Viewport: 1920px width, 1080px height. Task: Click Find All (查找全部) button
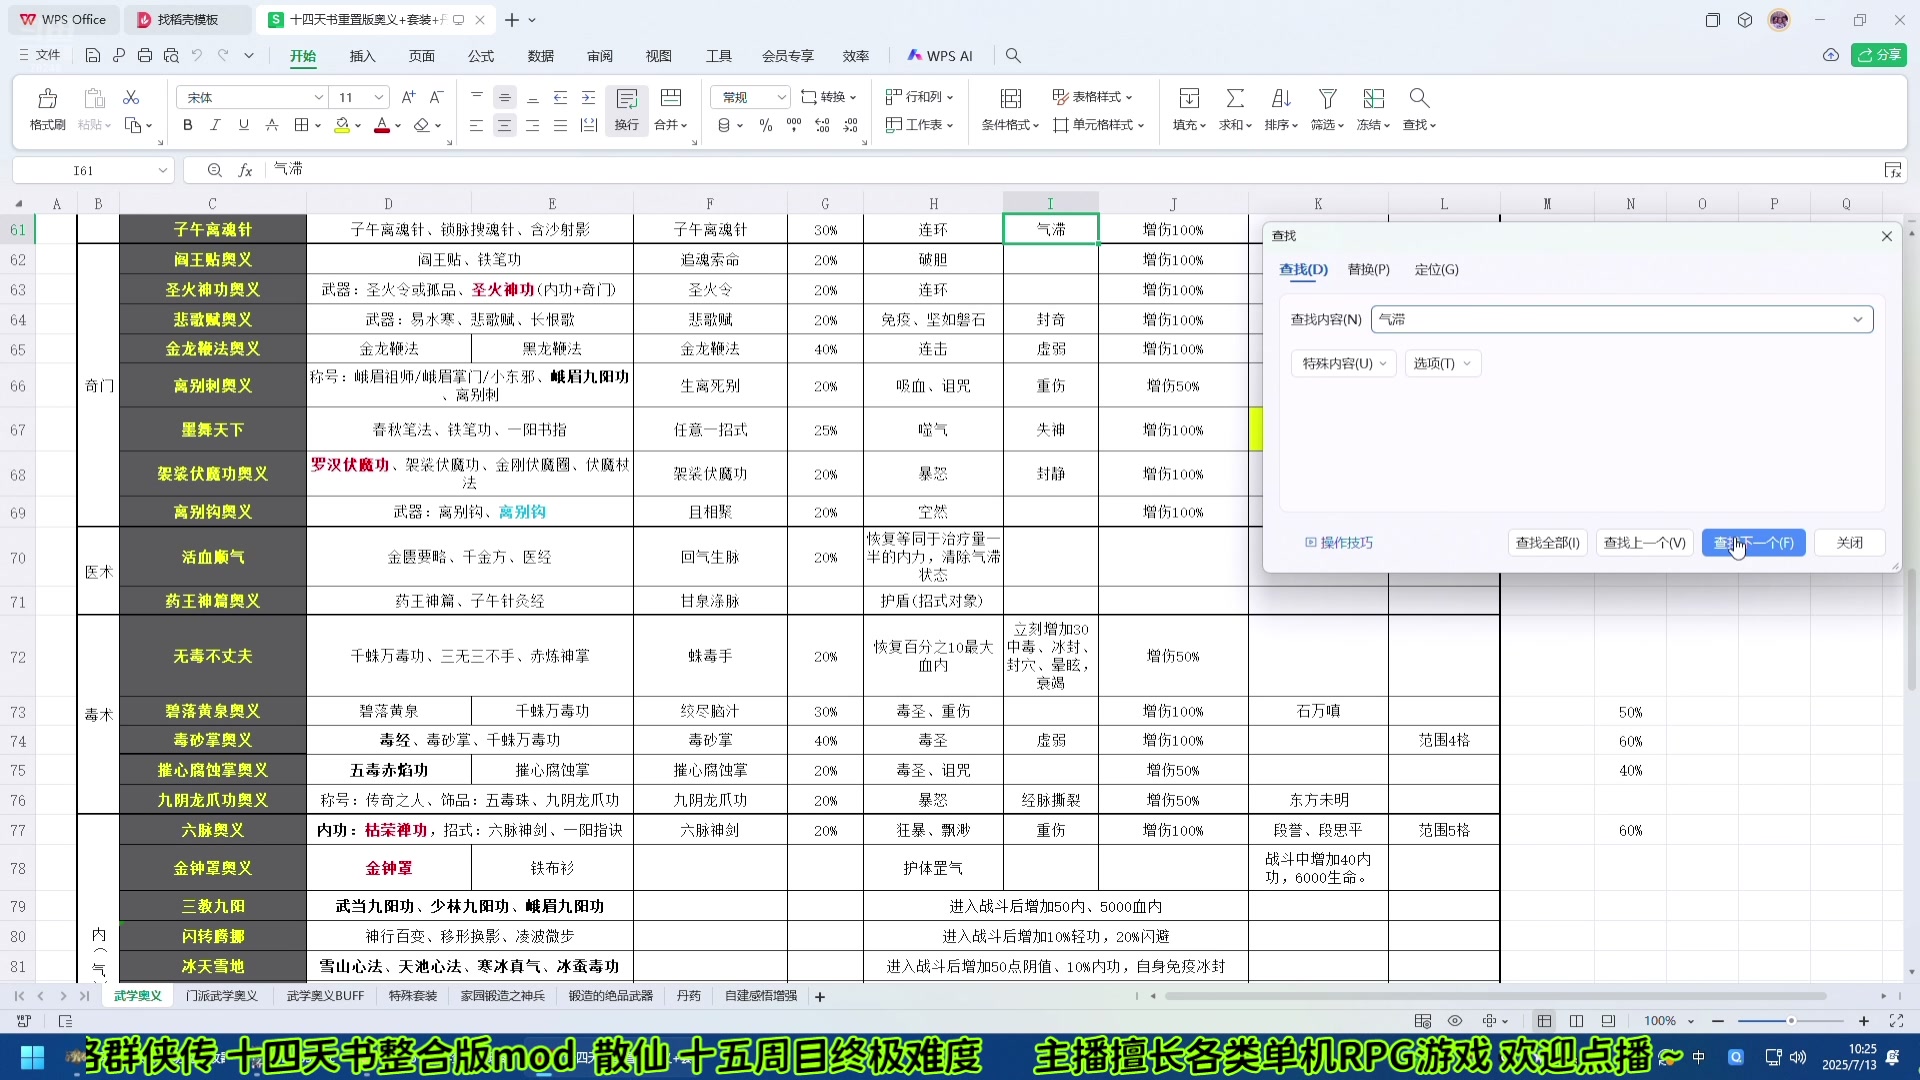(x=1547, y=543)
